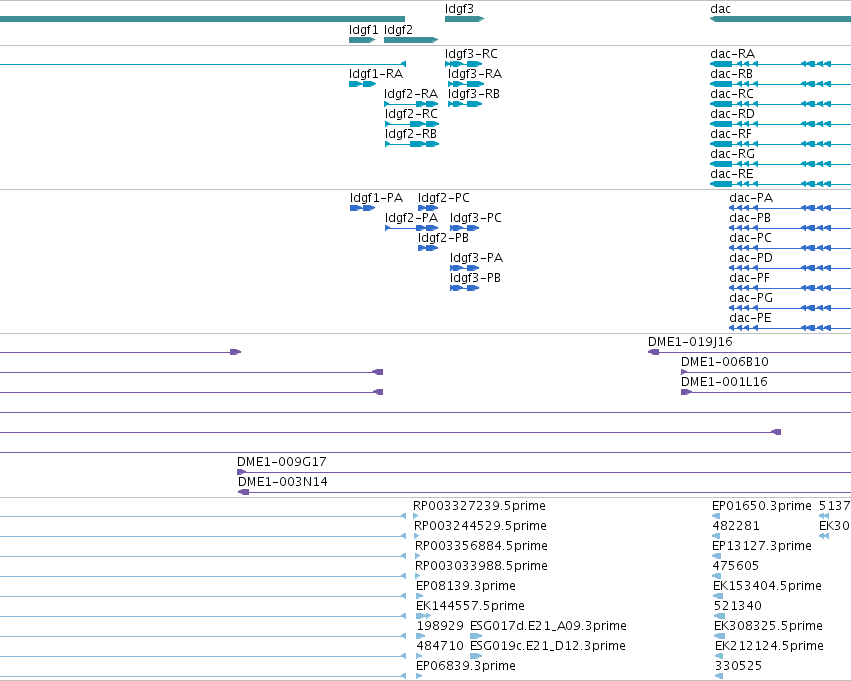Select the dac-RA transcript label
Screen dimensions: 851x681
tap(732, 54)
